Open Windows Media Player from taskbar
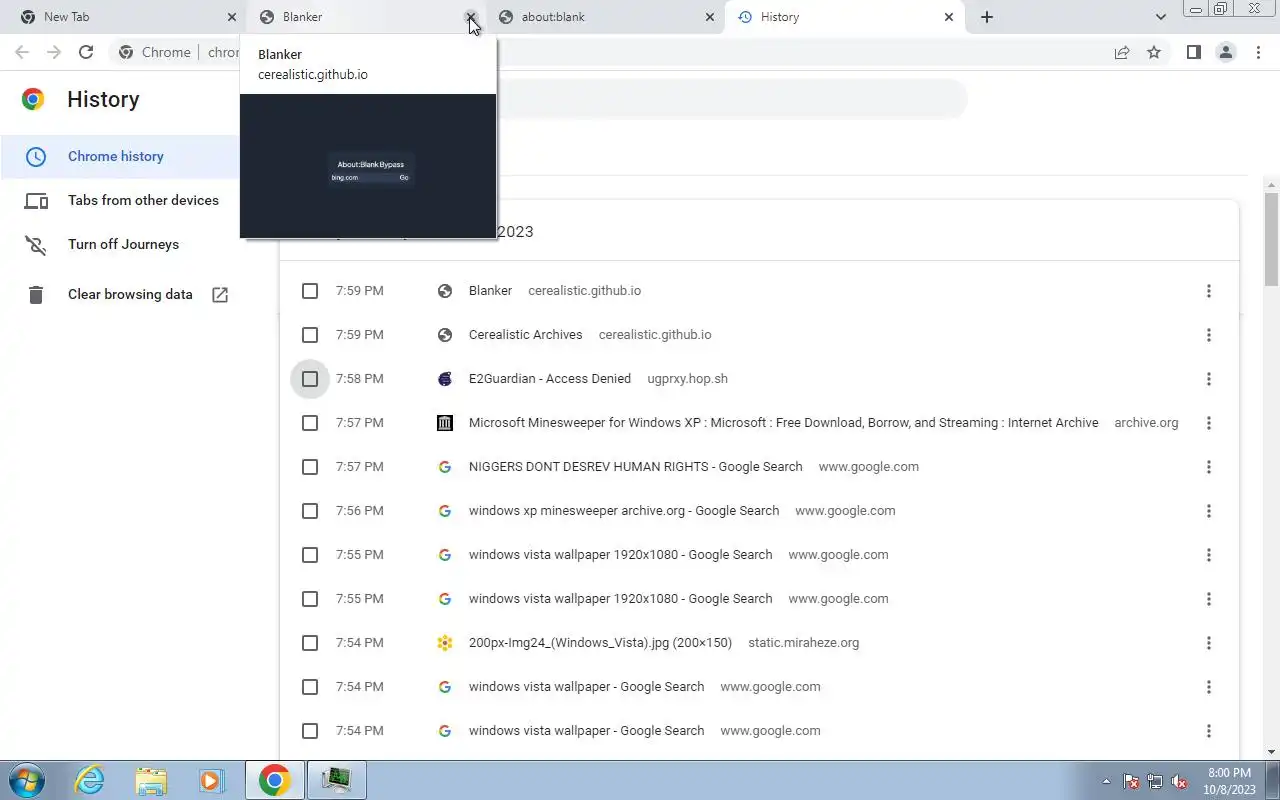Image resolution: width=1280 pixels, height=800 pixels. pyautogui.click(x=211, y=780)
